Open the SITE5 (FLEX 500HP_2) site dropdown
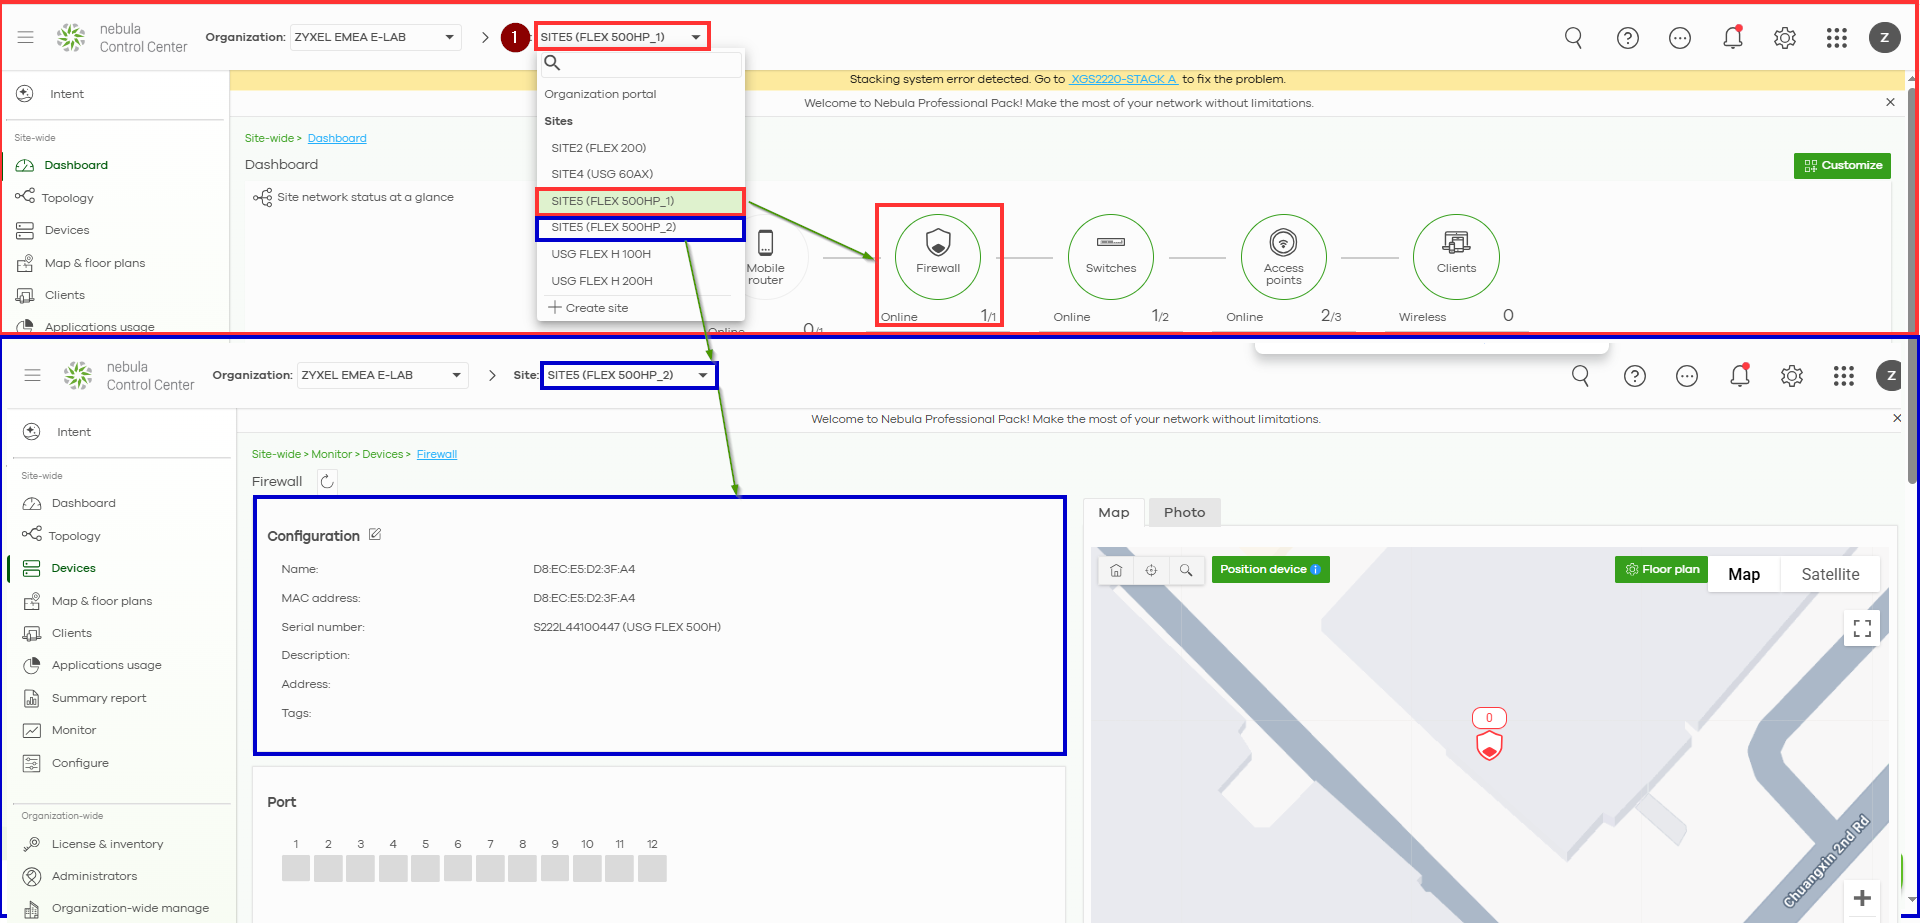The image size is (1920, 923). tap(628, 375)
